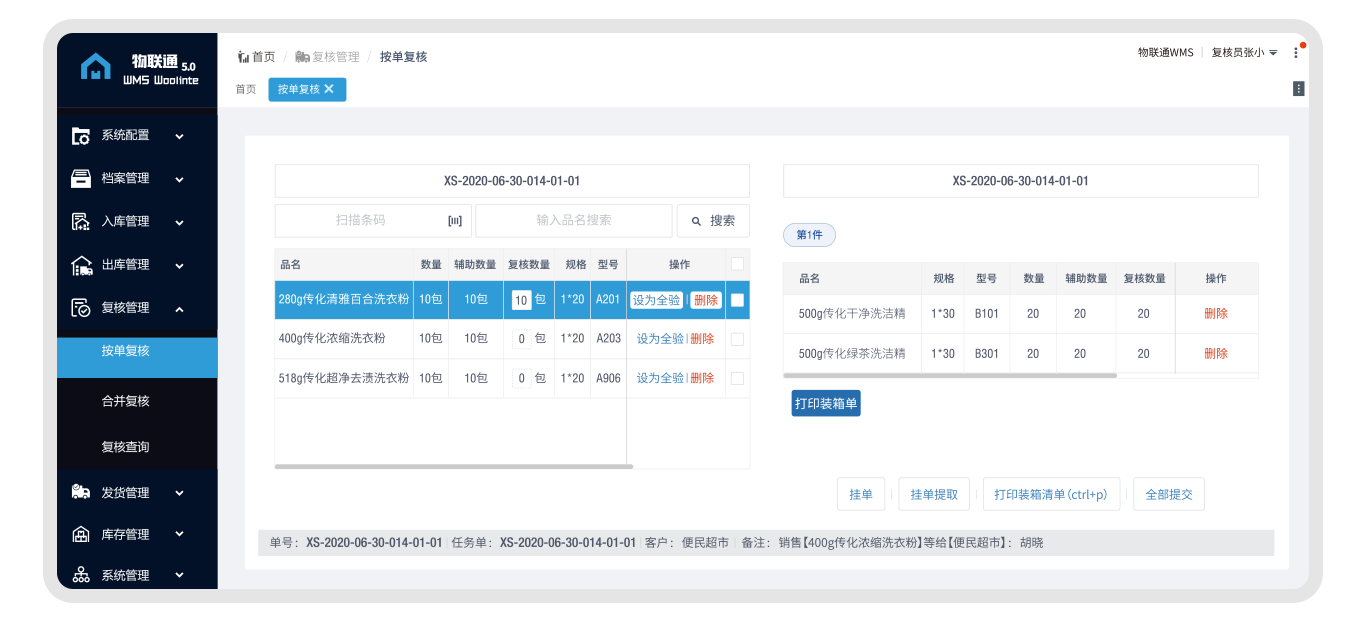Open the 入库管理 inbound icon
1346x640 pixels.
tap(81, 221)
